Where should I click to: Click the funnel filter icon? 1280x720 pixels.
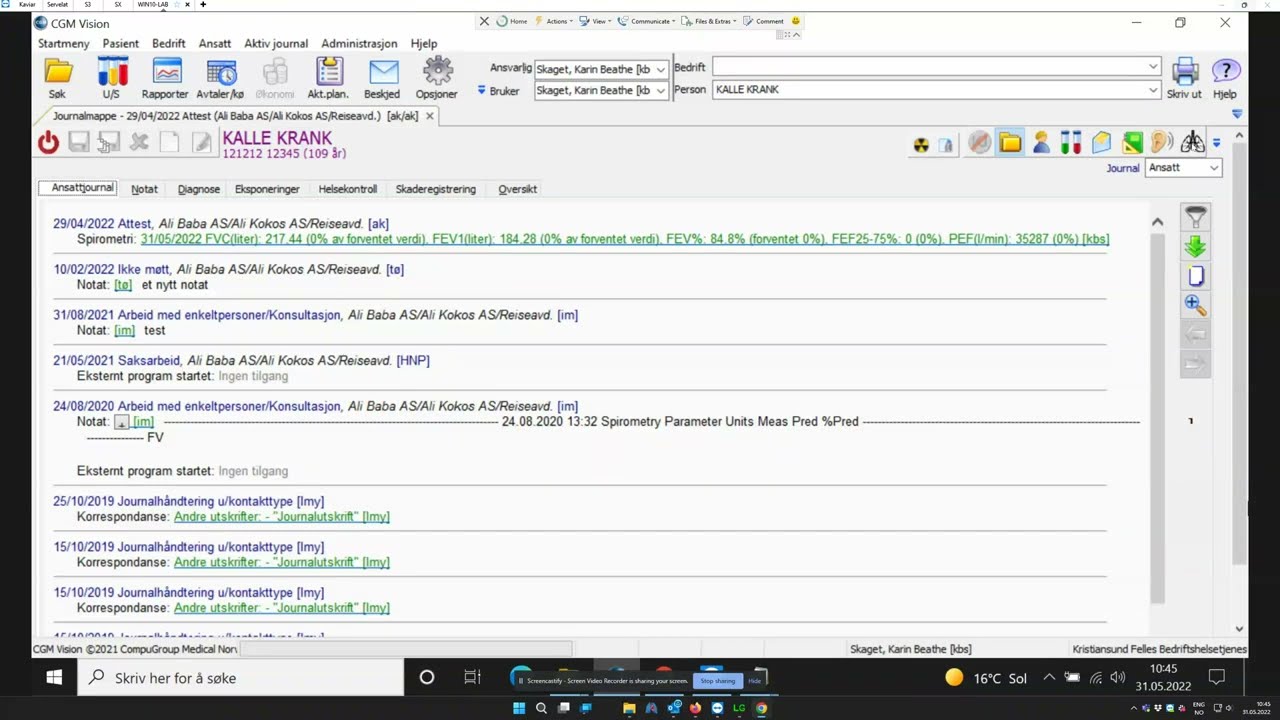(x=1195, y=217)
